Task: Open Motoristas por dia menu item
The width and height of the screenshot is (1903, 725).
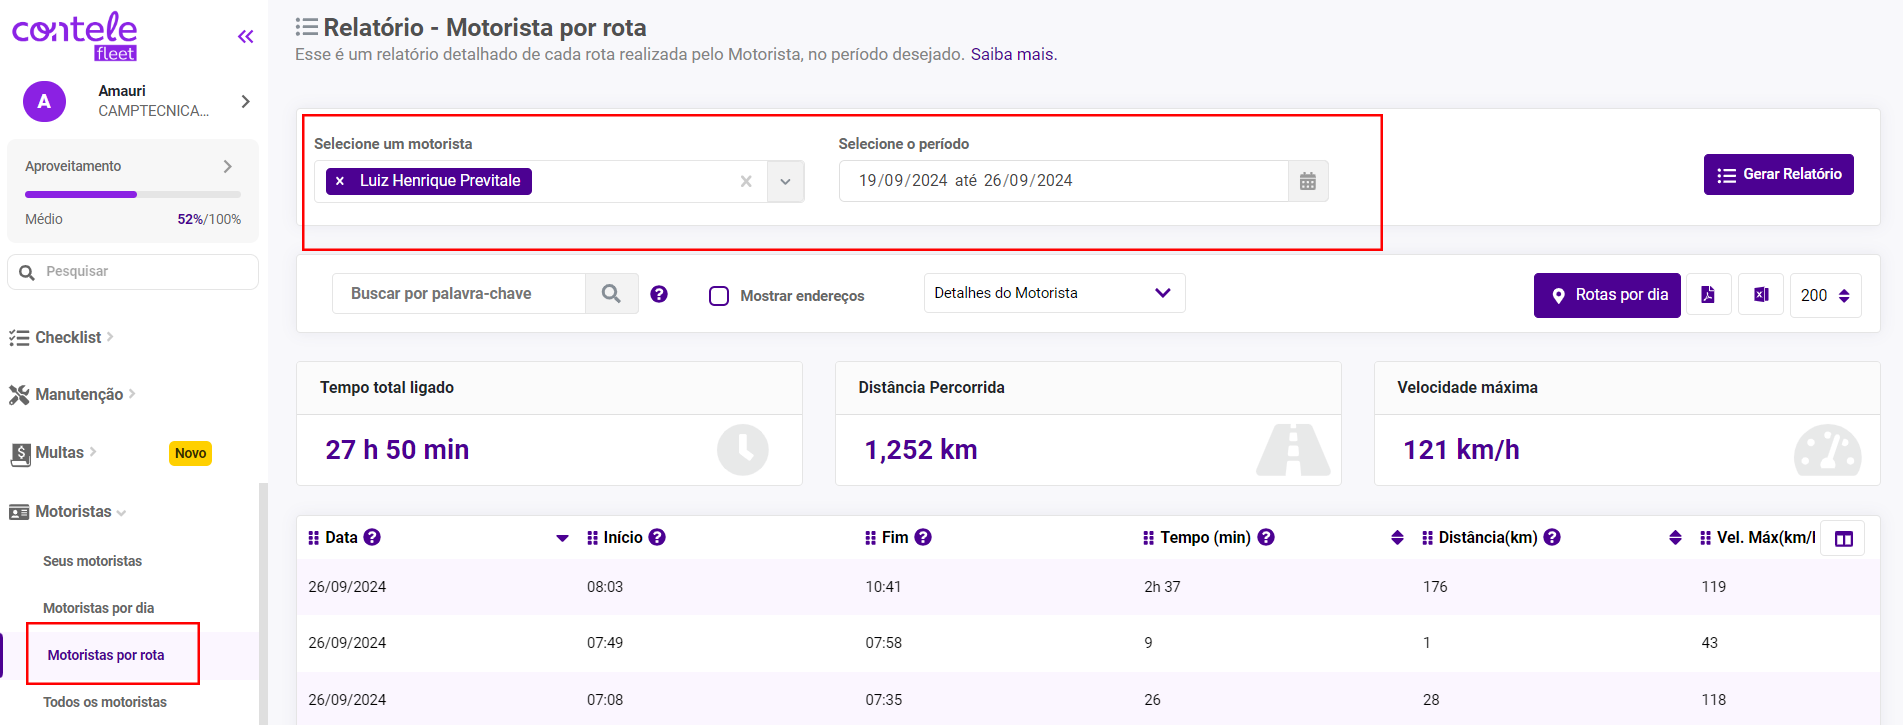Action: [98, 608]
